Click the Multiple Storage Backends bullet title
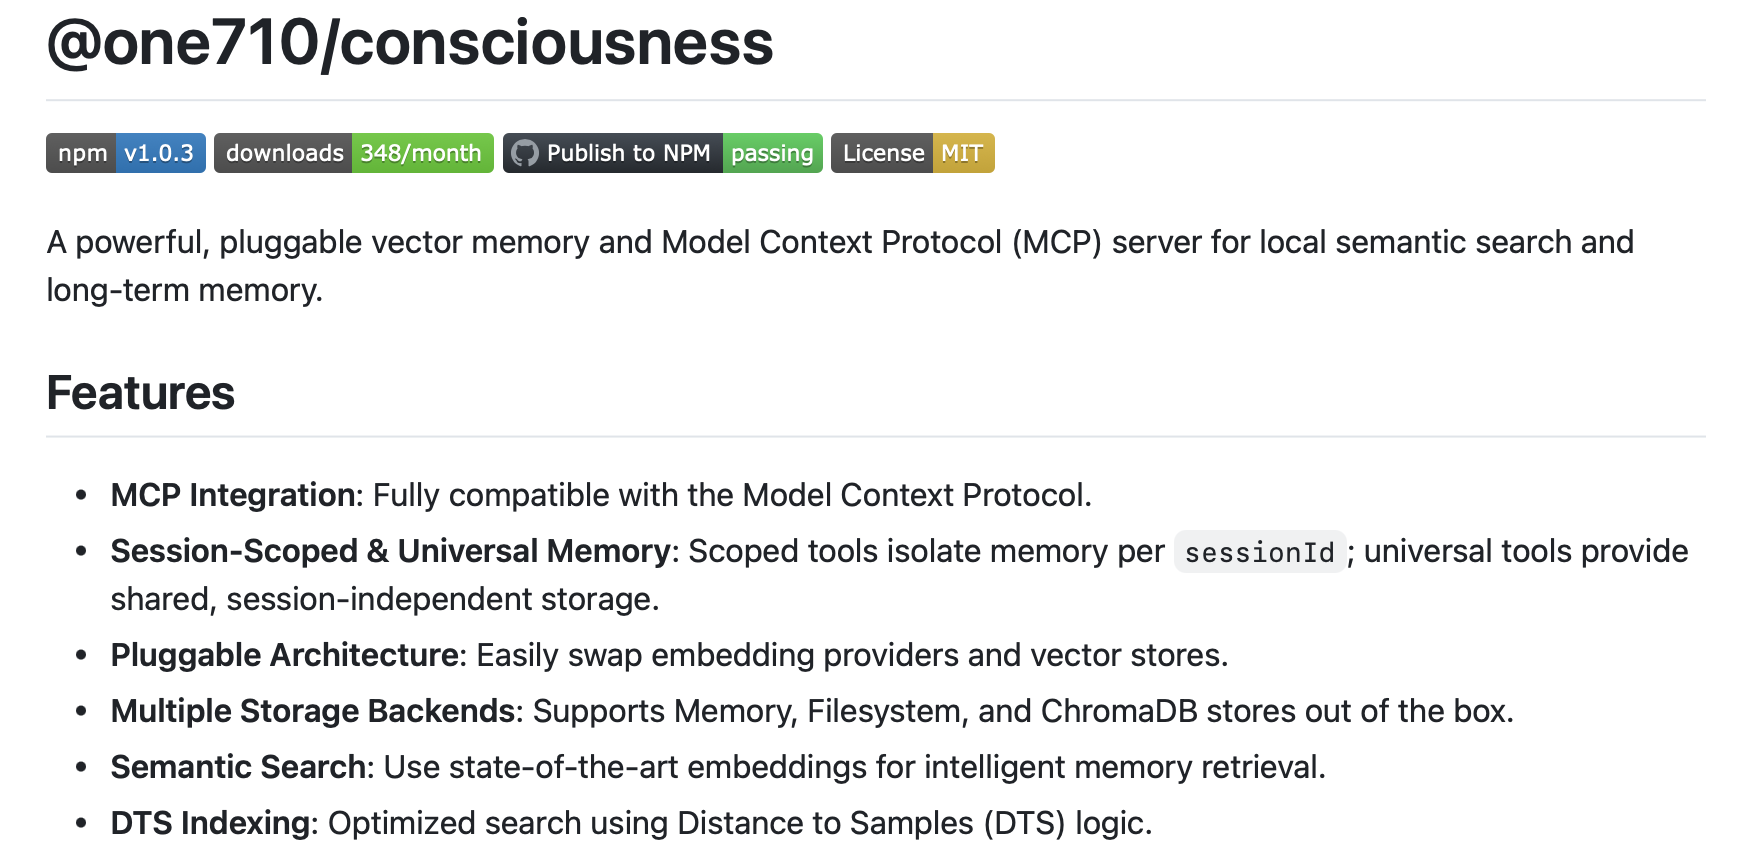The image size is (1752, 866). [312, 711]
